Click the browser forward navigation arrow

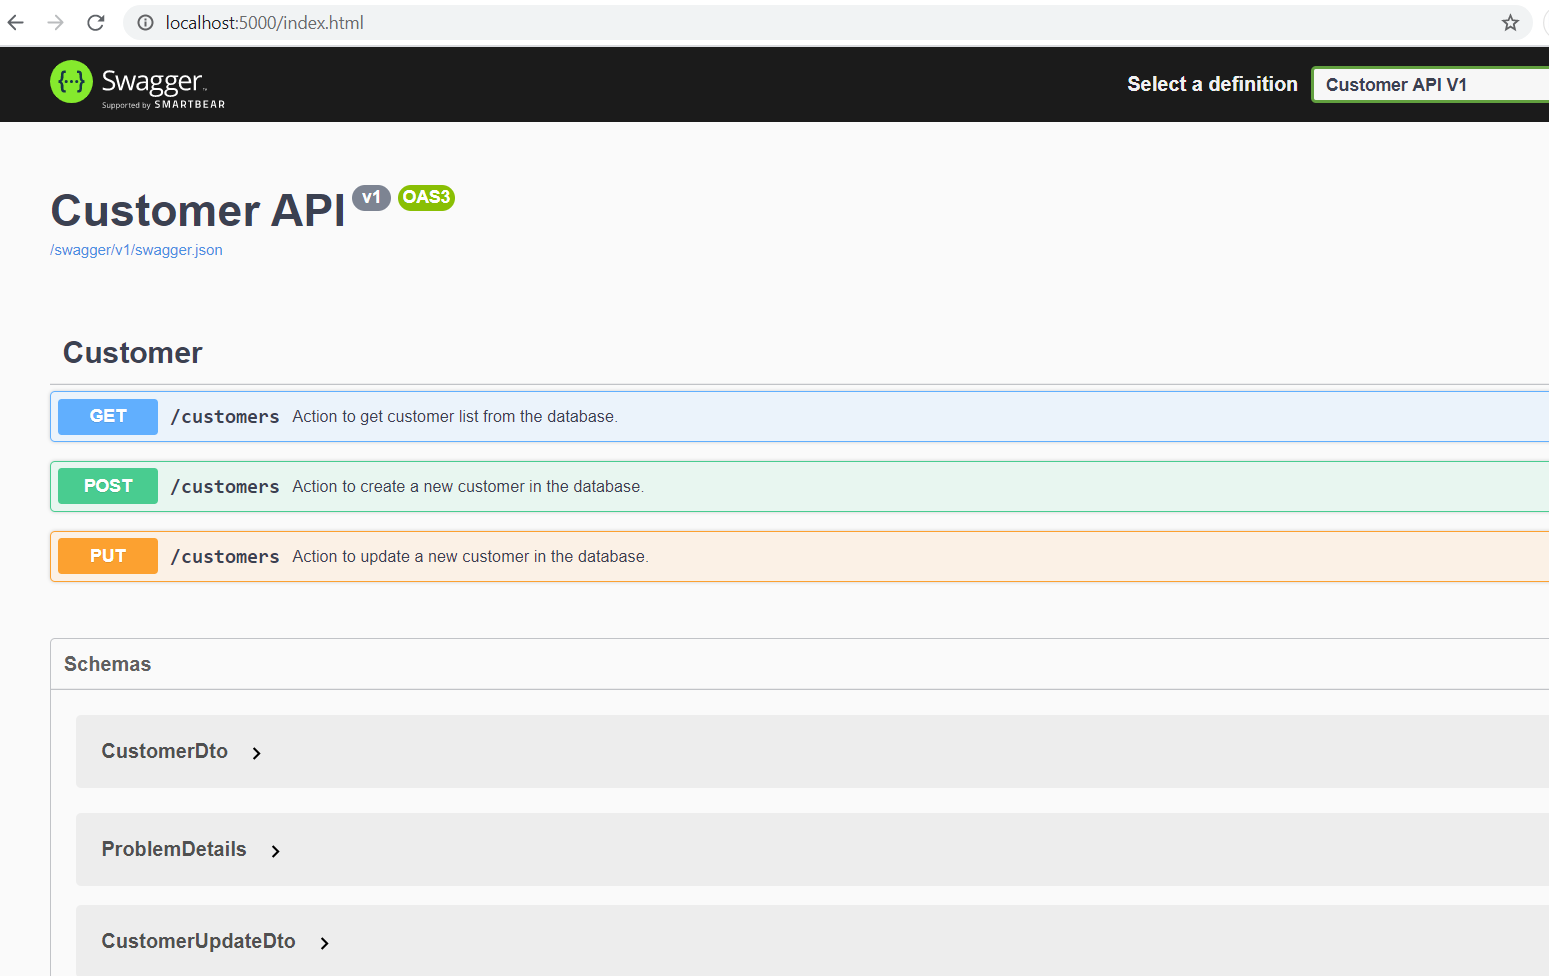tap(55, 22)
